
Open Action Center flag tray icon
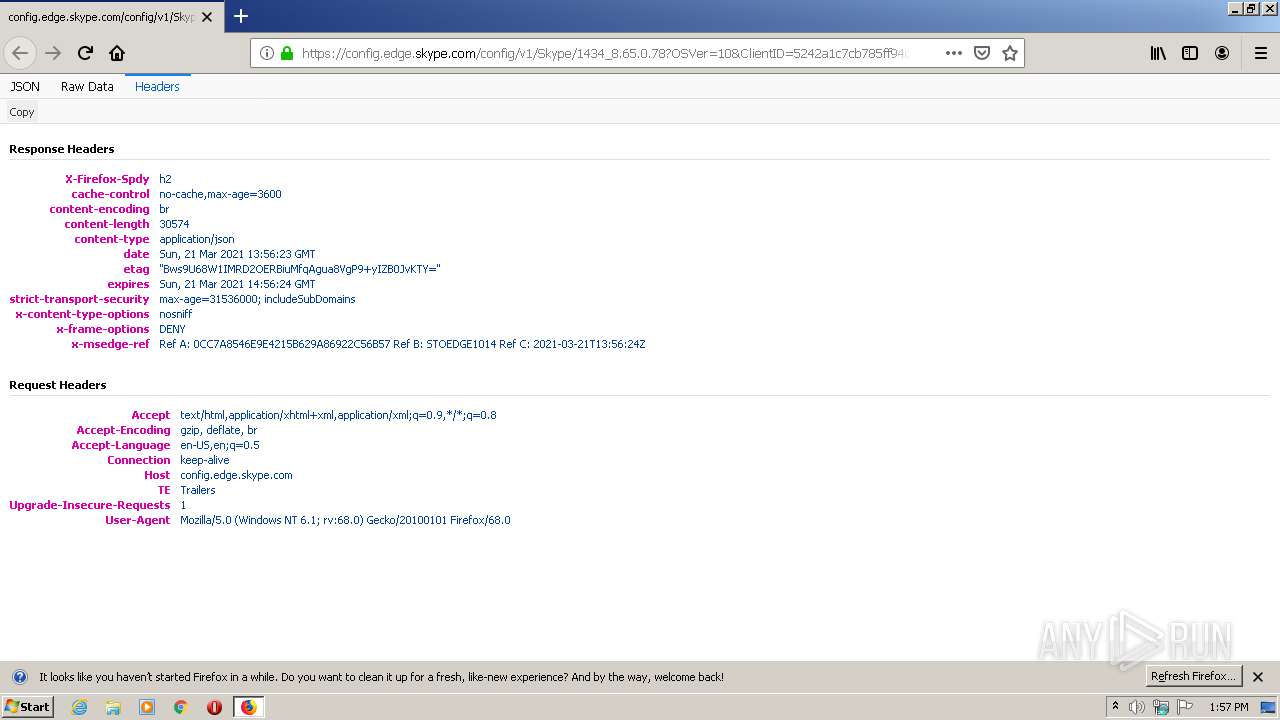click(1185, 707)
